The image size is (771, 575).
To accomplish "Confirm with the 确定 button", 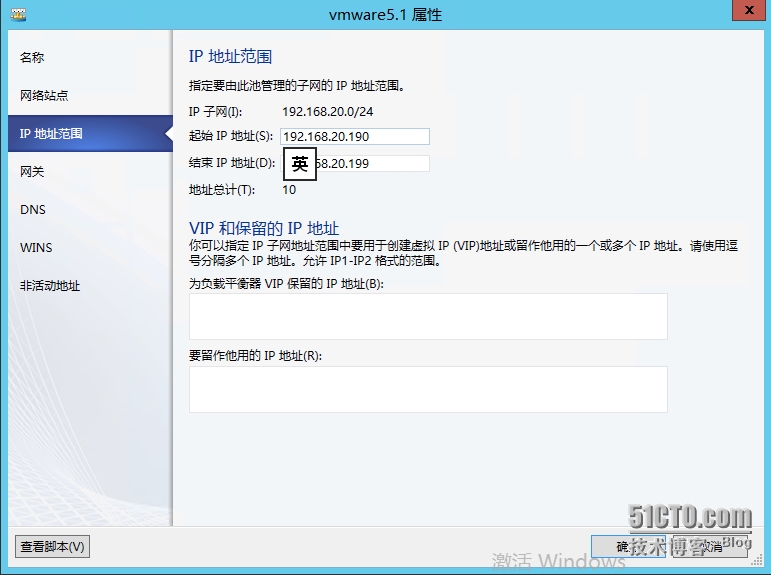I will point(628,546).
